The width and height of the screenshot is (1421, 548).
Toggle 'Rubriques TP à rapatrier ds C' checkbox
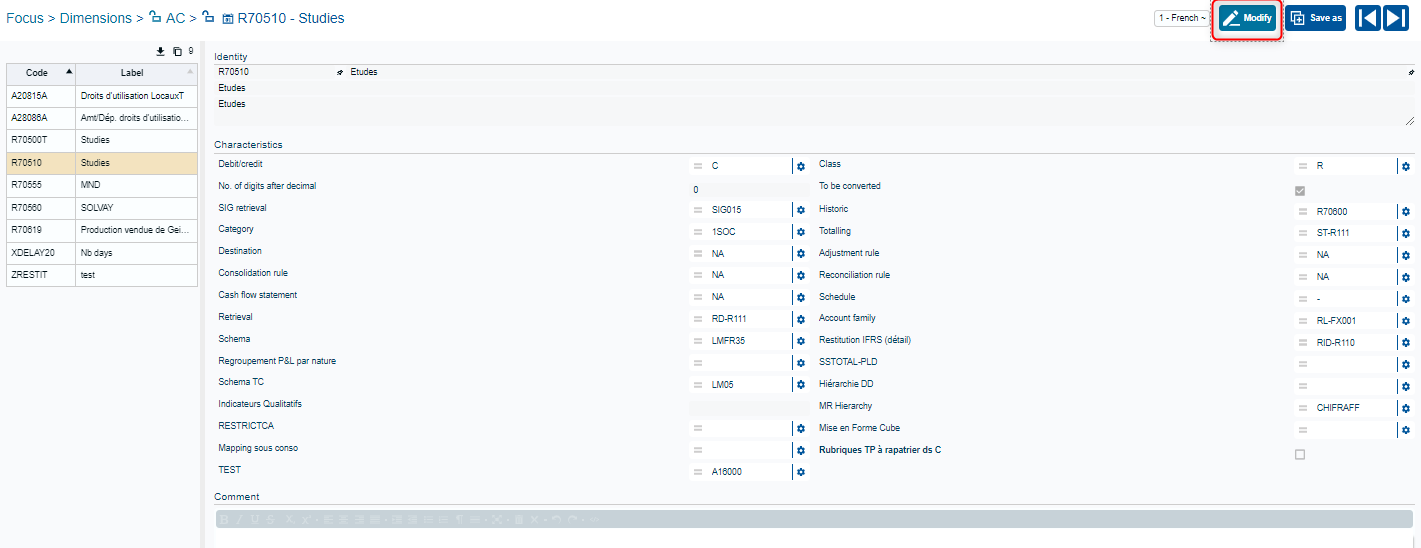pos(1300,454)
